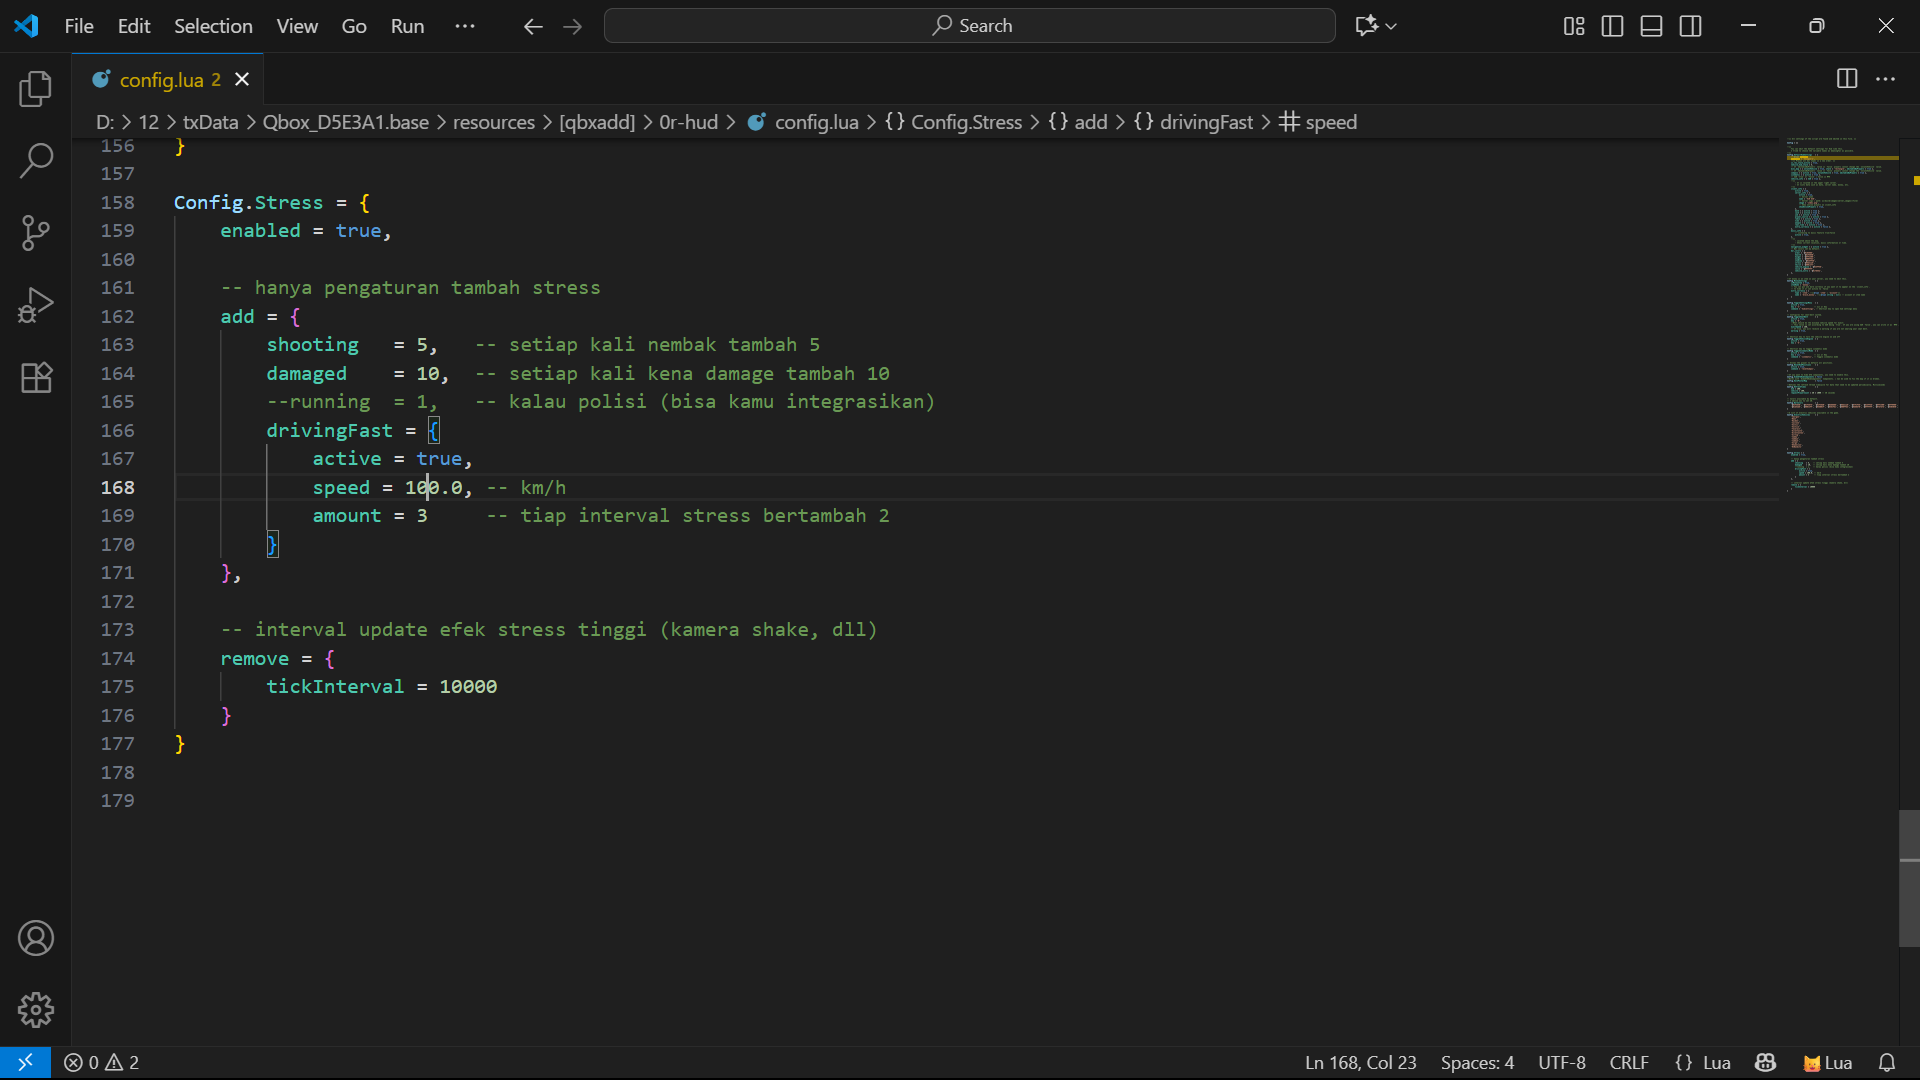Change end of line sequence 'CRLF'

(x=1629, y=1062)
